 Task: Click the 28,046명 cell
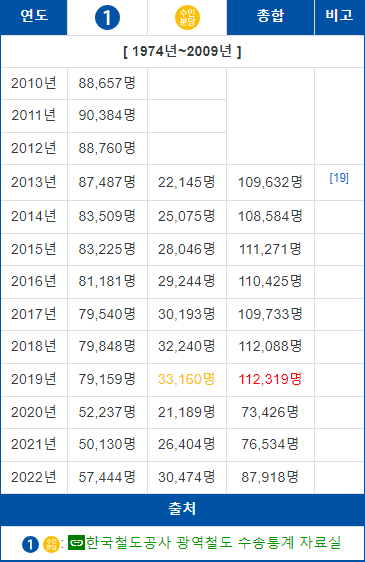coord(186,249)
